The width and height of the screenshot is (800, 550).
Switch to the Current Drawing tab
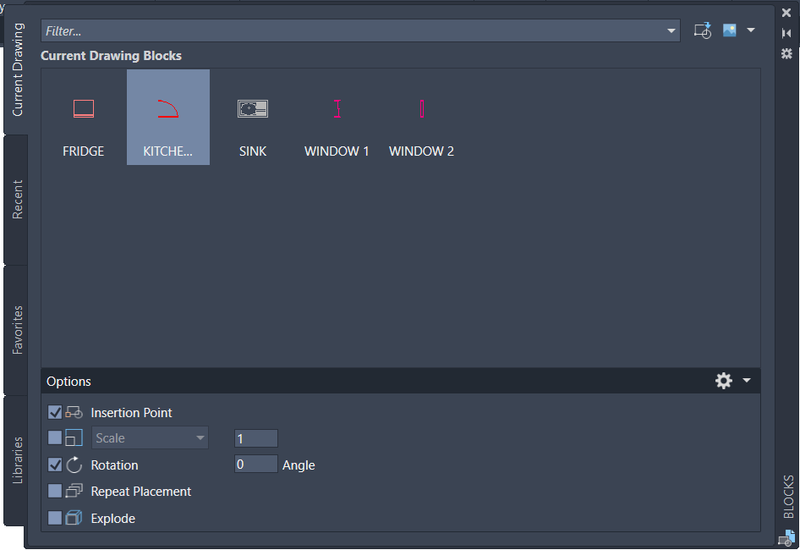[x=17, y=70]
